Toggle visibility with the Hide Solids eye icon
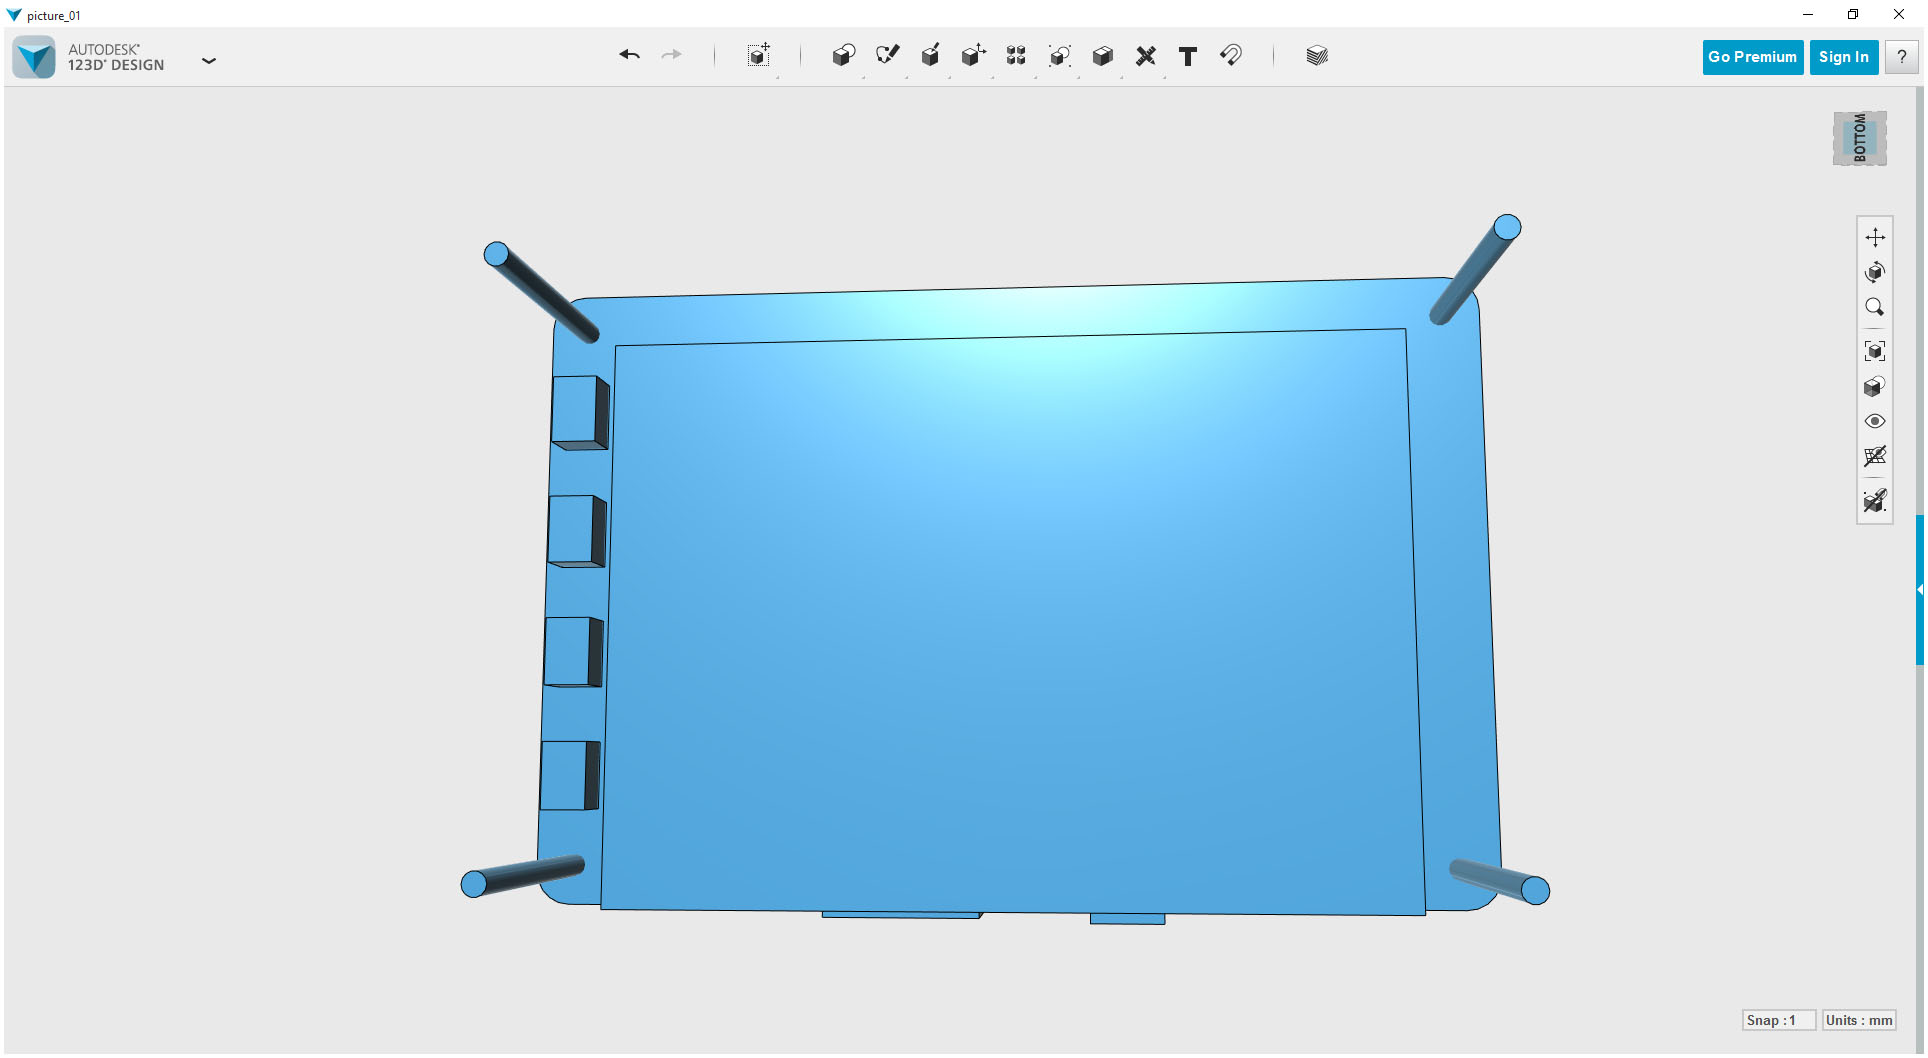This screenshot has width=1928, height=1058. 1876,421
